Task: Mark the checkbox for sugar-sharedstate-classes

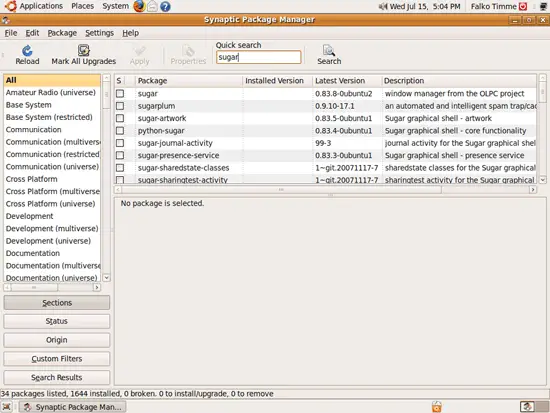Action: 120,168
